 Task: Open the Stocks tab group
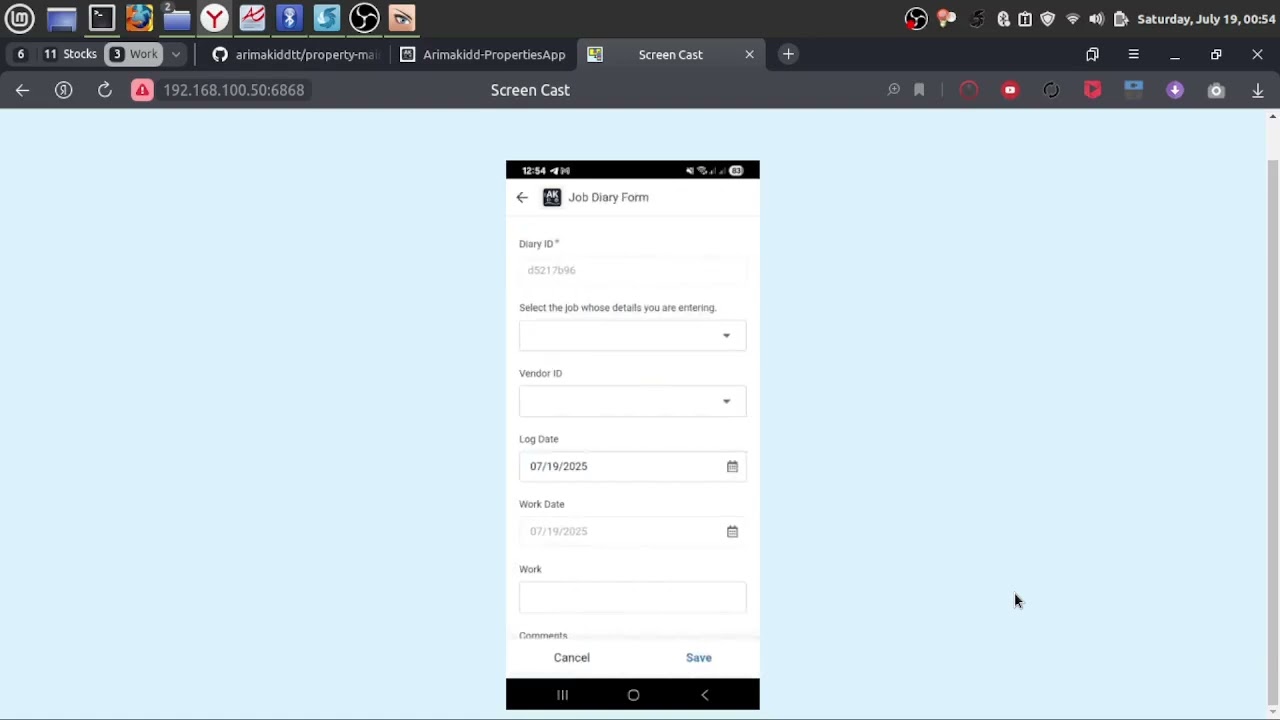click(x=70, y=54)
